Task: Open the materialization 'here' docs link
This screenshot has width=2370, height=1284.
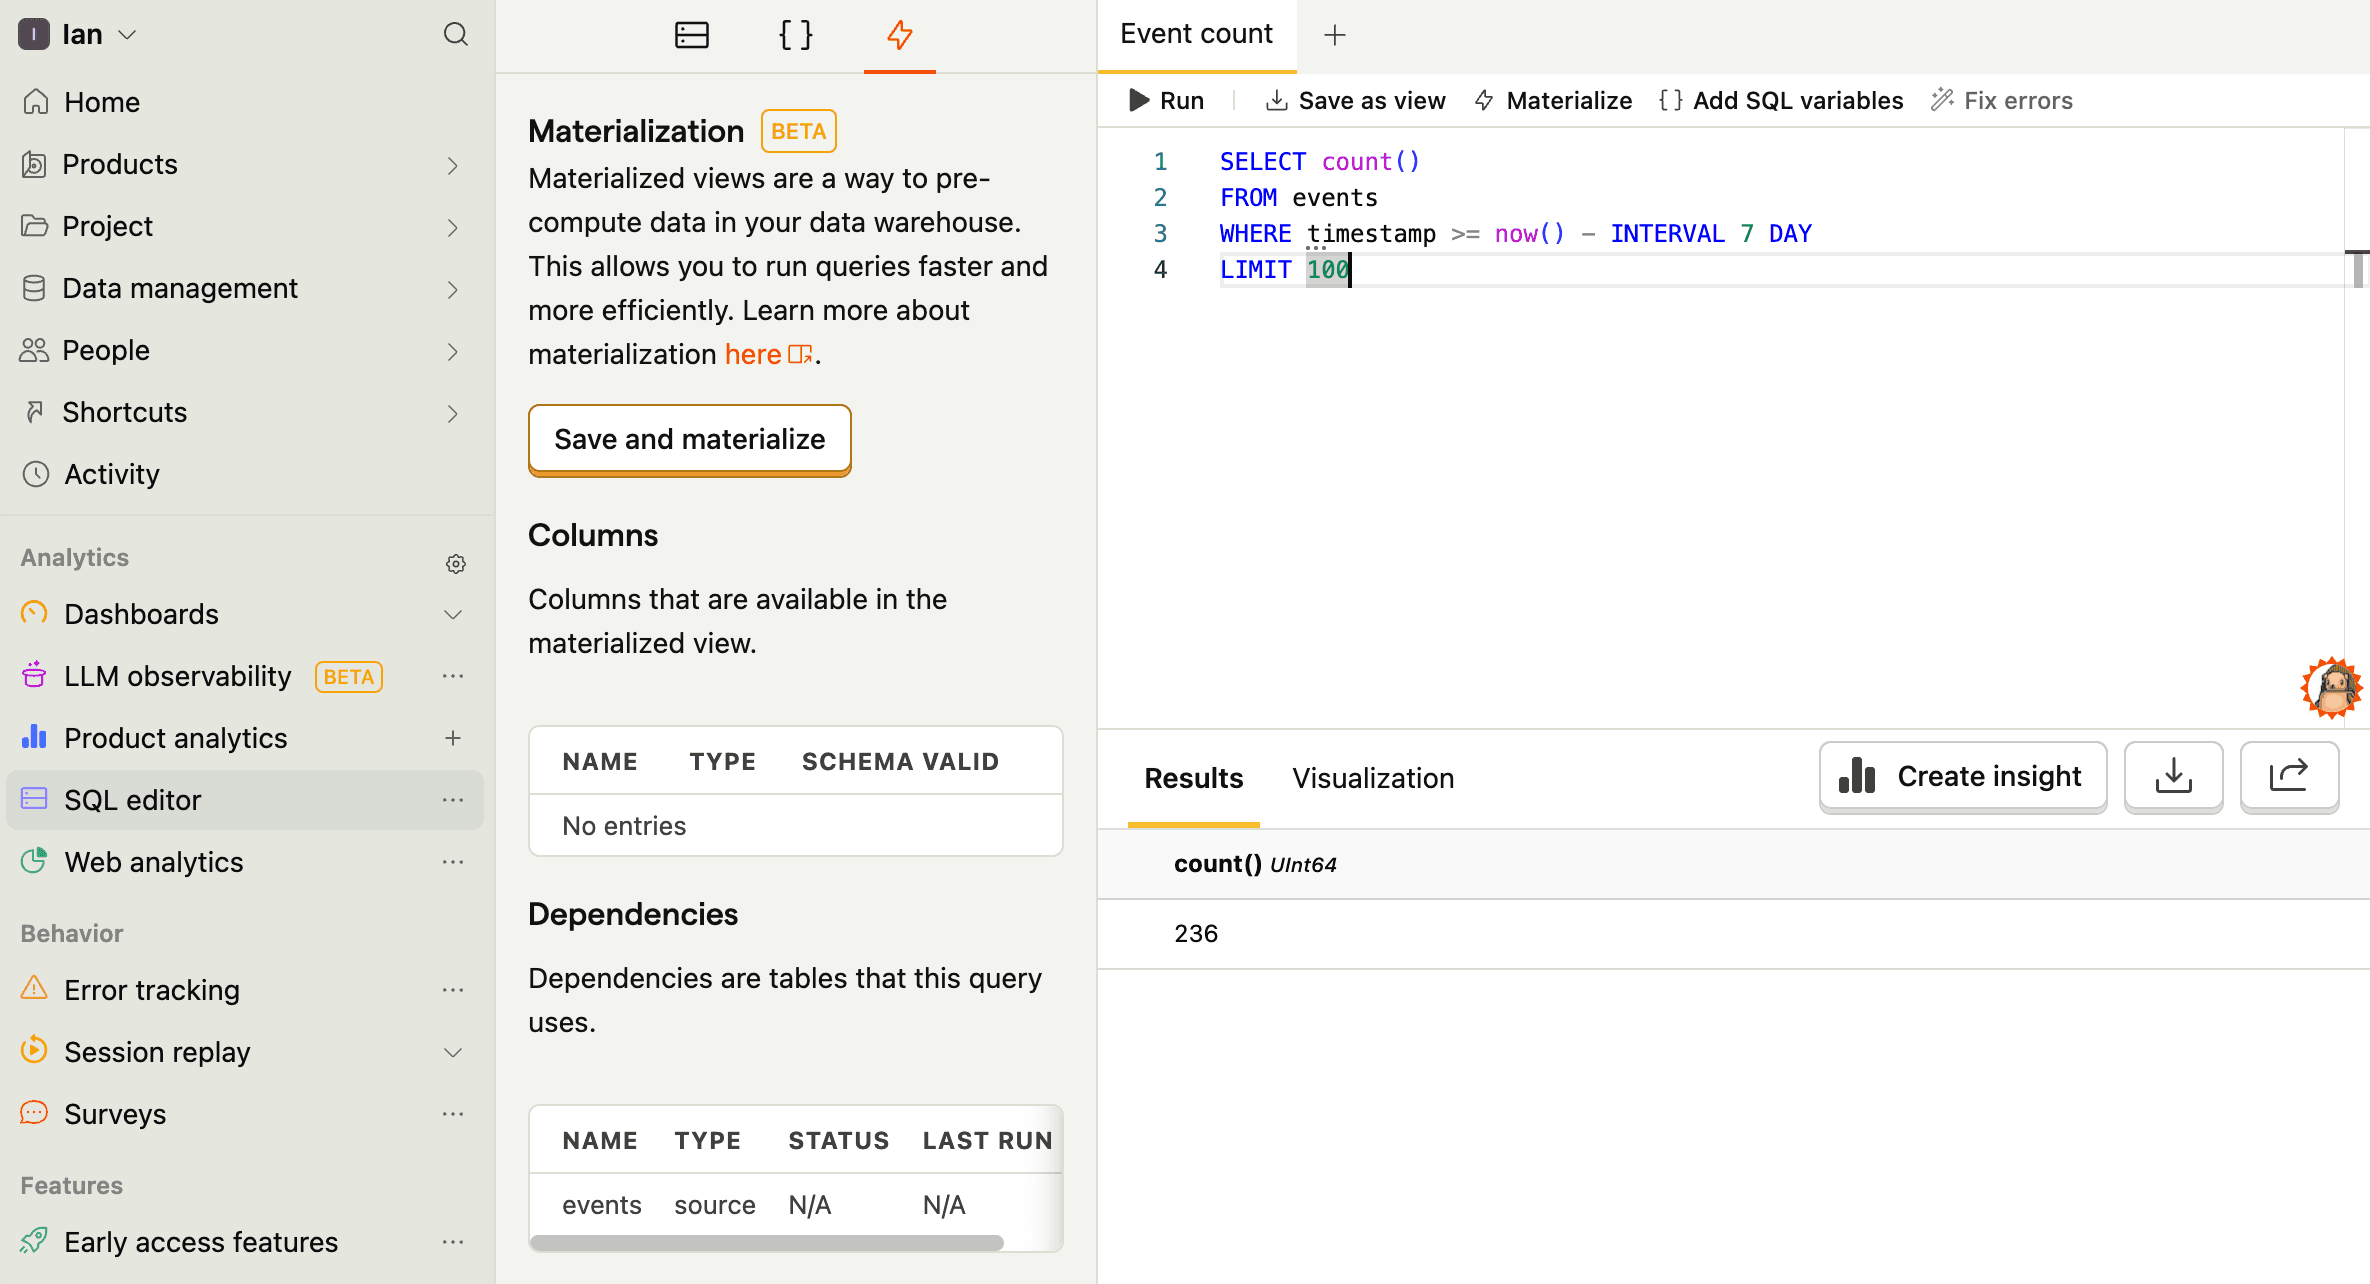Action: [x=768, y=354]
